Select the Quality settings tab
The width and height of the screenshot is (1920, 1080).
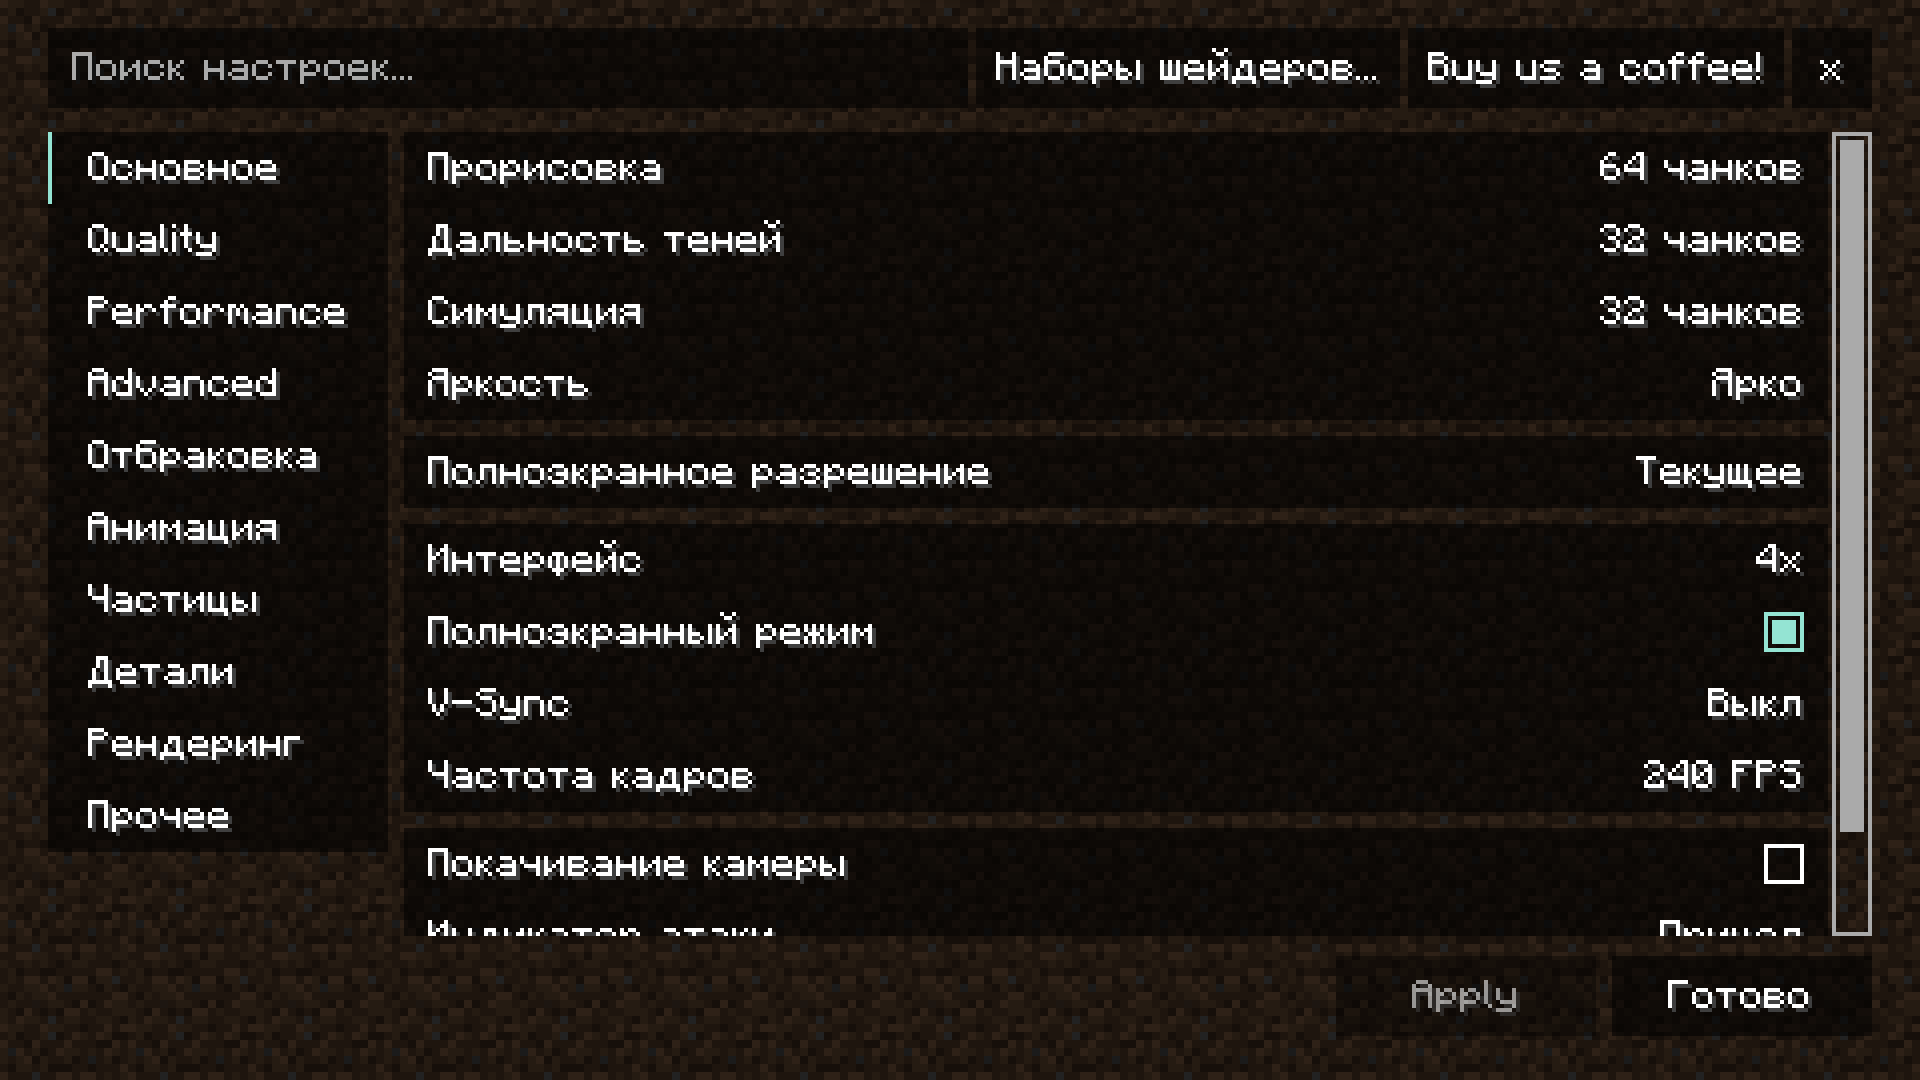152,239
